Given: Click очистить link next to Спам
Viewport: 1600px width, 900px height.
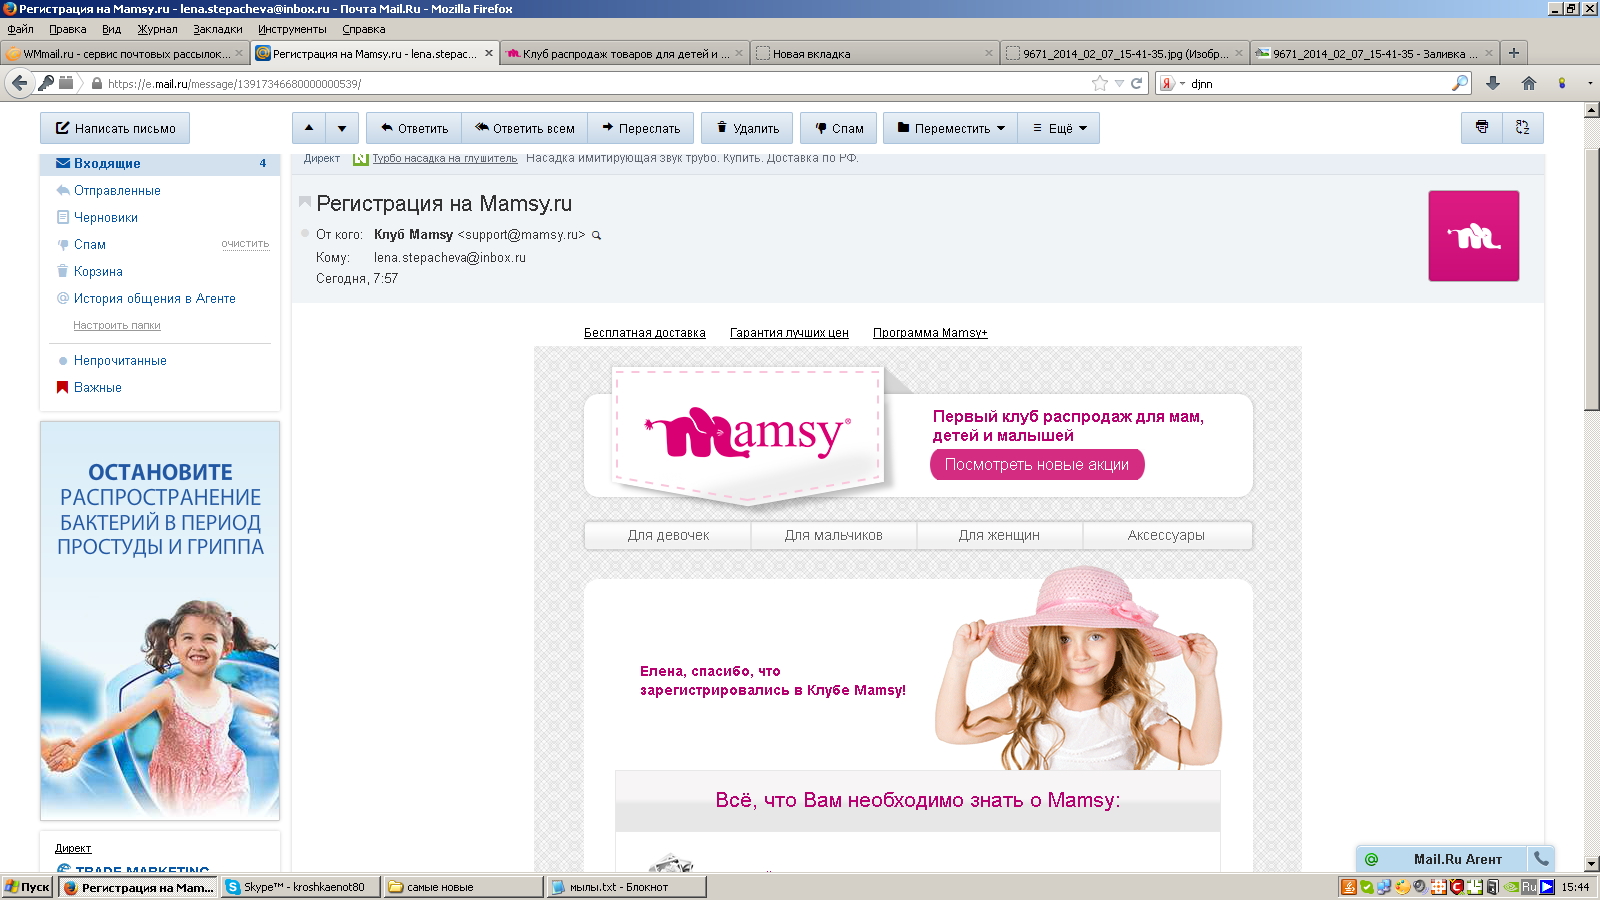Looking at the screenshot, I should [245, 244].
